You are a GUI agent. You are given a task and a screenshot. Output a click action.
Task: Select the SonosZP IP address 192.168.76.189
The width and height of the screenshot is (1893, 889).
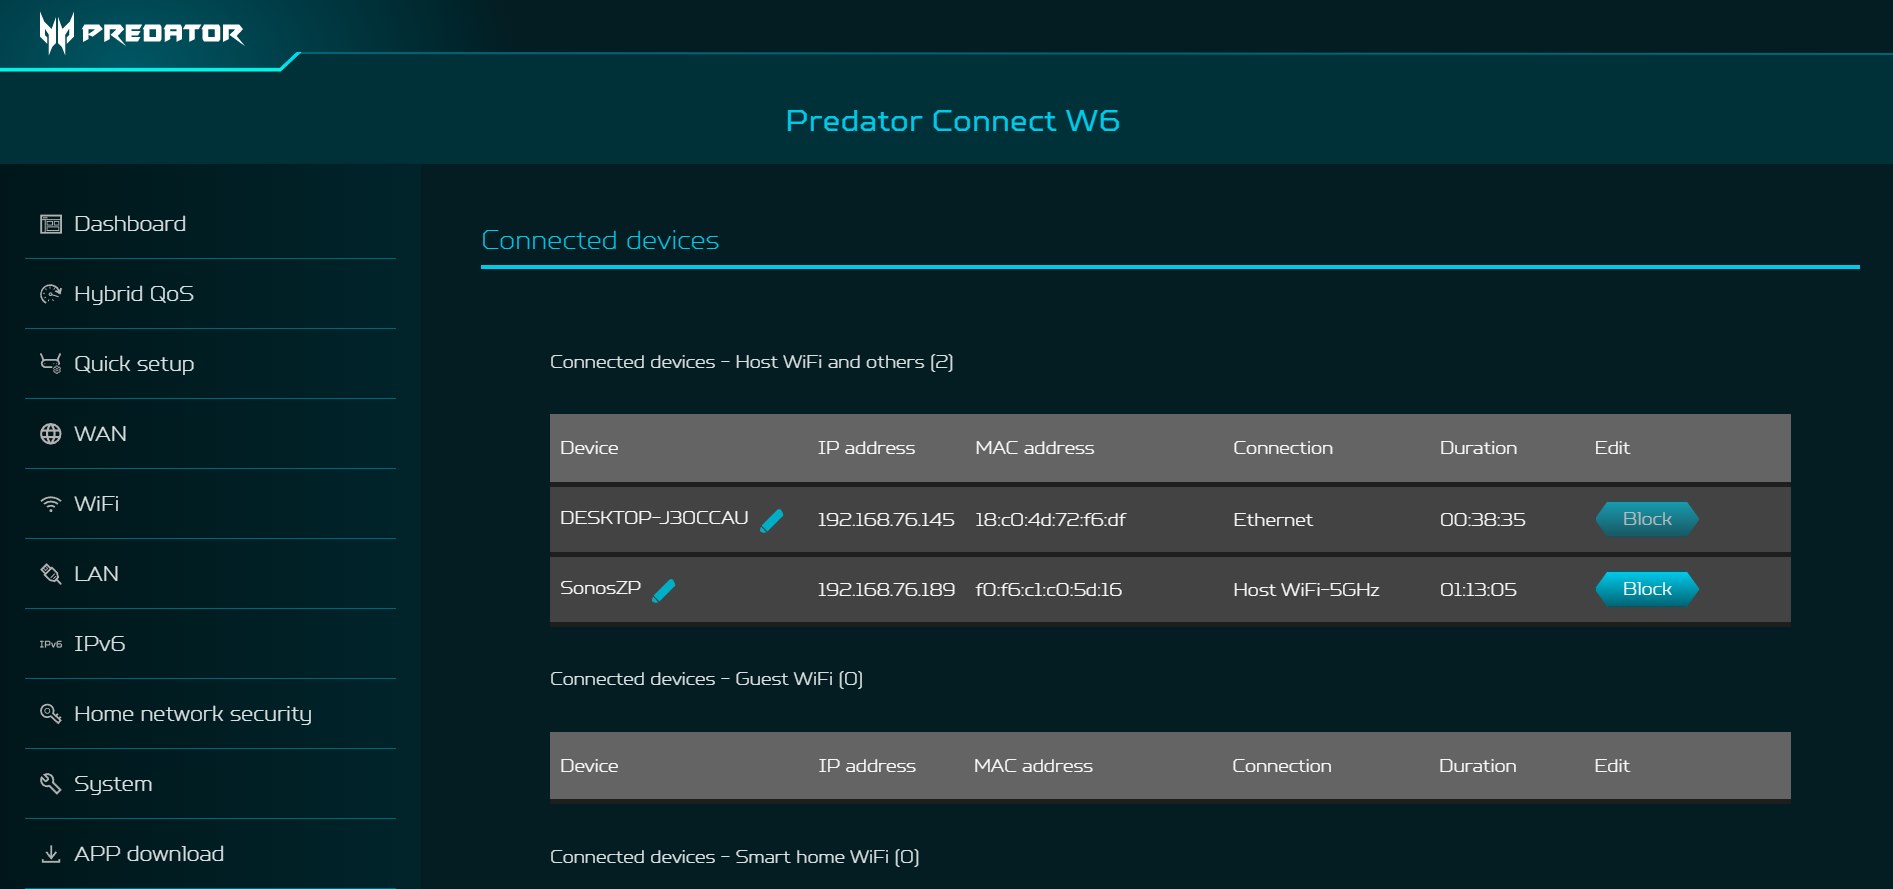coord(886,590)
